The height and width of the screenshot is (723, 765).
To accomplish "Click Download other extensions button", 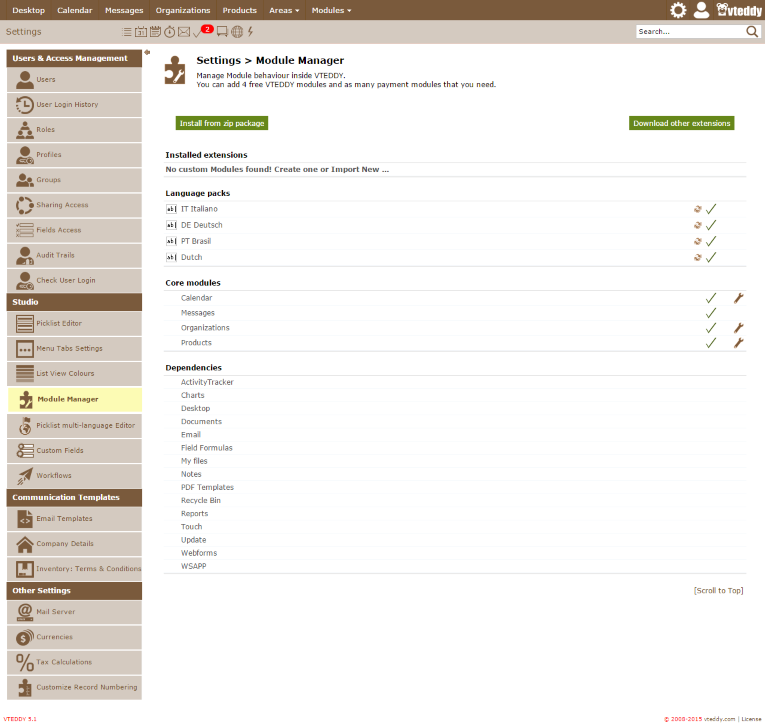I will [x=682, y=123].
